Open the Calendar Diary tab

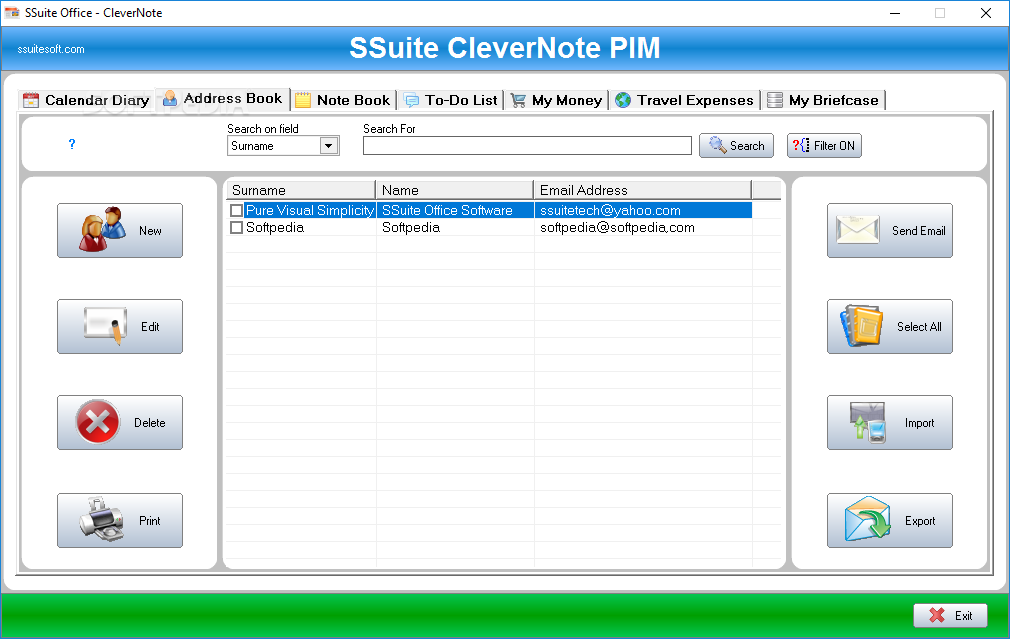coord(86,100)
